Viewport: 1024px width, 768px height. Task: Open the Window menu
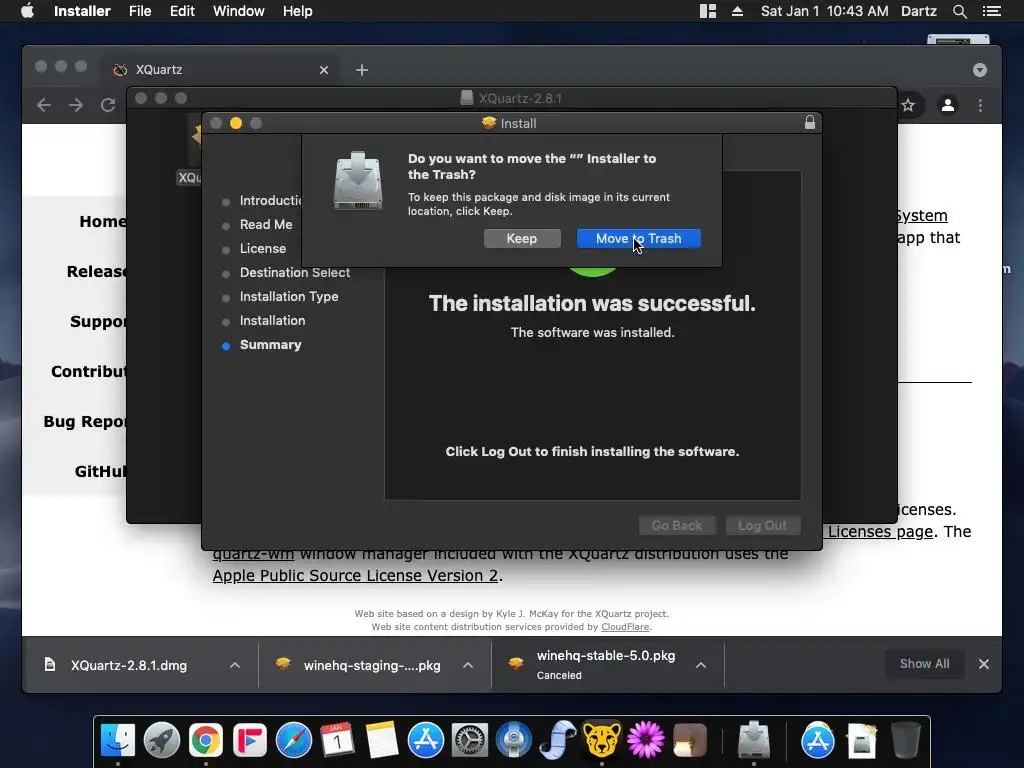pyautogui.click(x=238, y=11)
